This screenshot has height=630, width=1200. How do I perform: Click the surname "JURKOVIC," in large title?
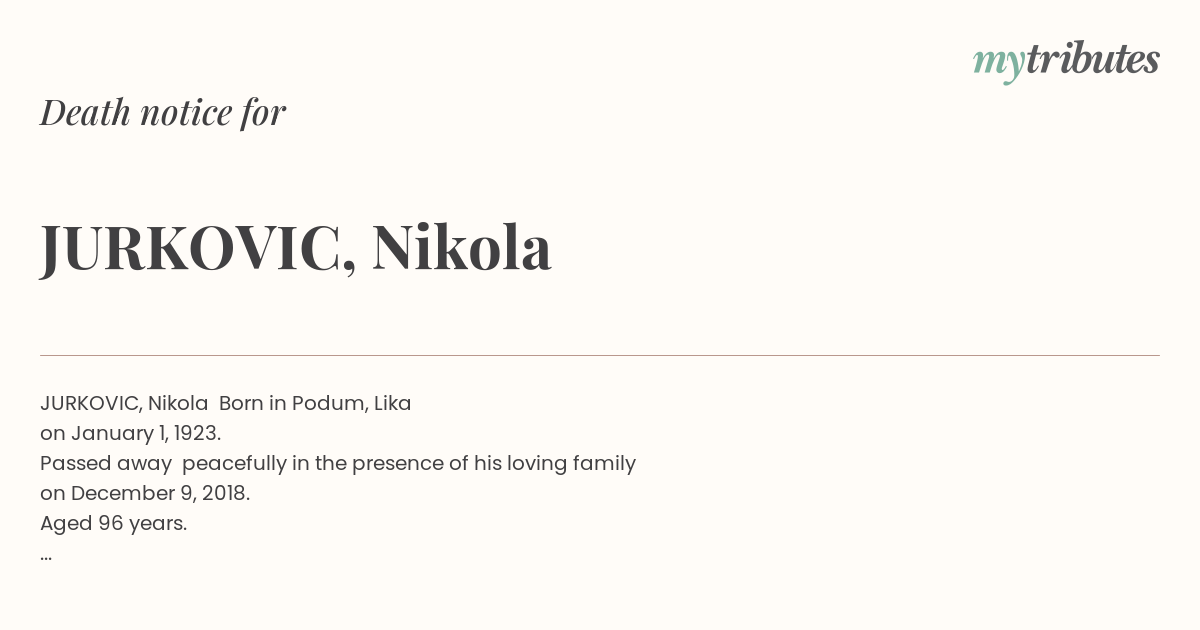198,248
